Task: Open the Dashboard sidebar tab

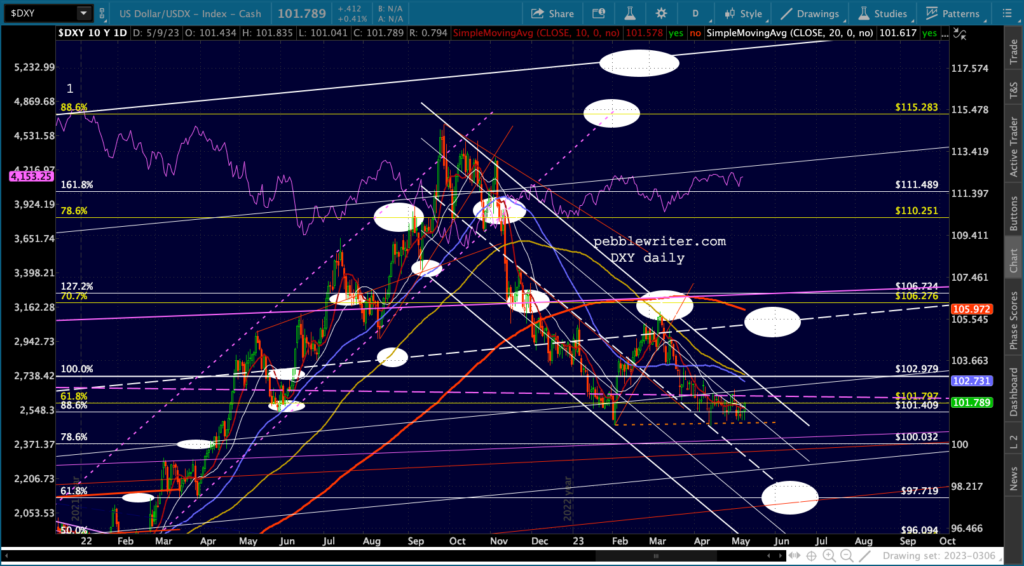Action: [x=1014, y=392]
